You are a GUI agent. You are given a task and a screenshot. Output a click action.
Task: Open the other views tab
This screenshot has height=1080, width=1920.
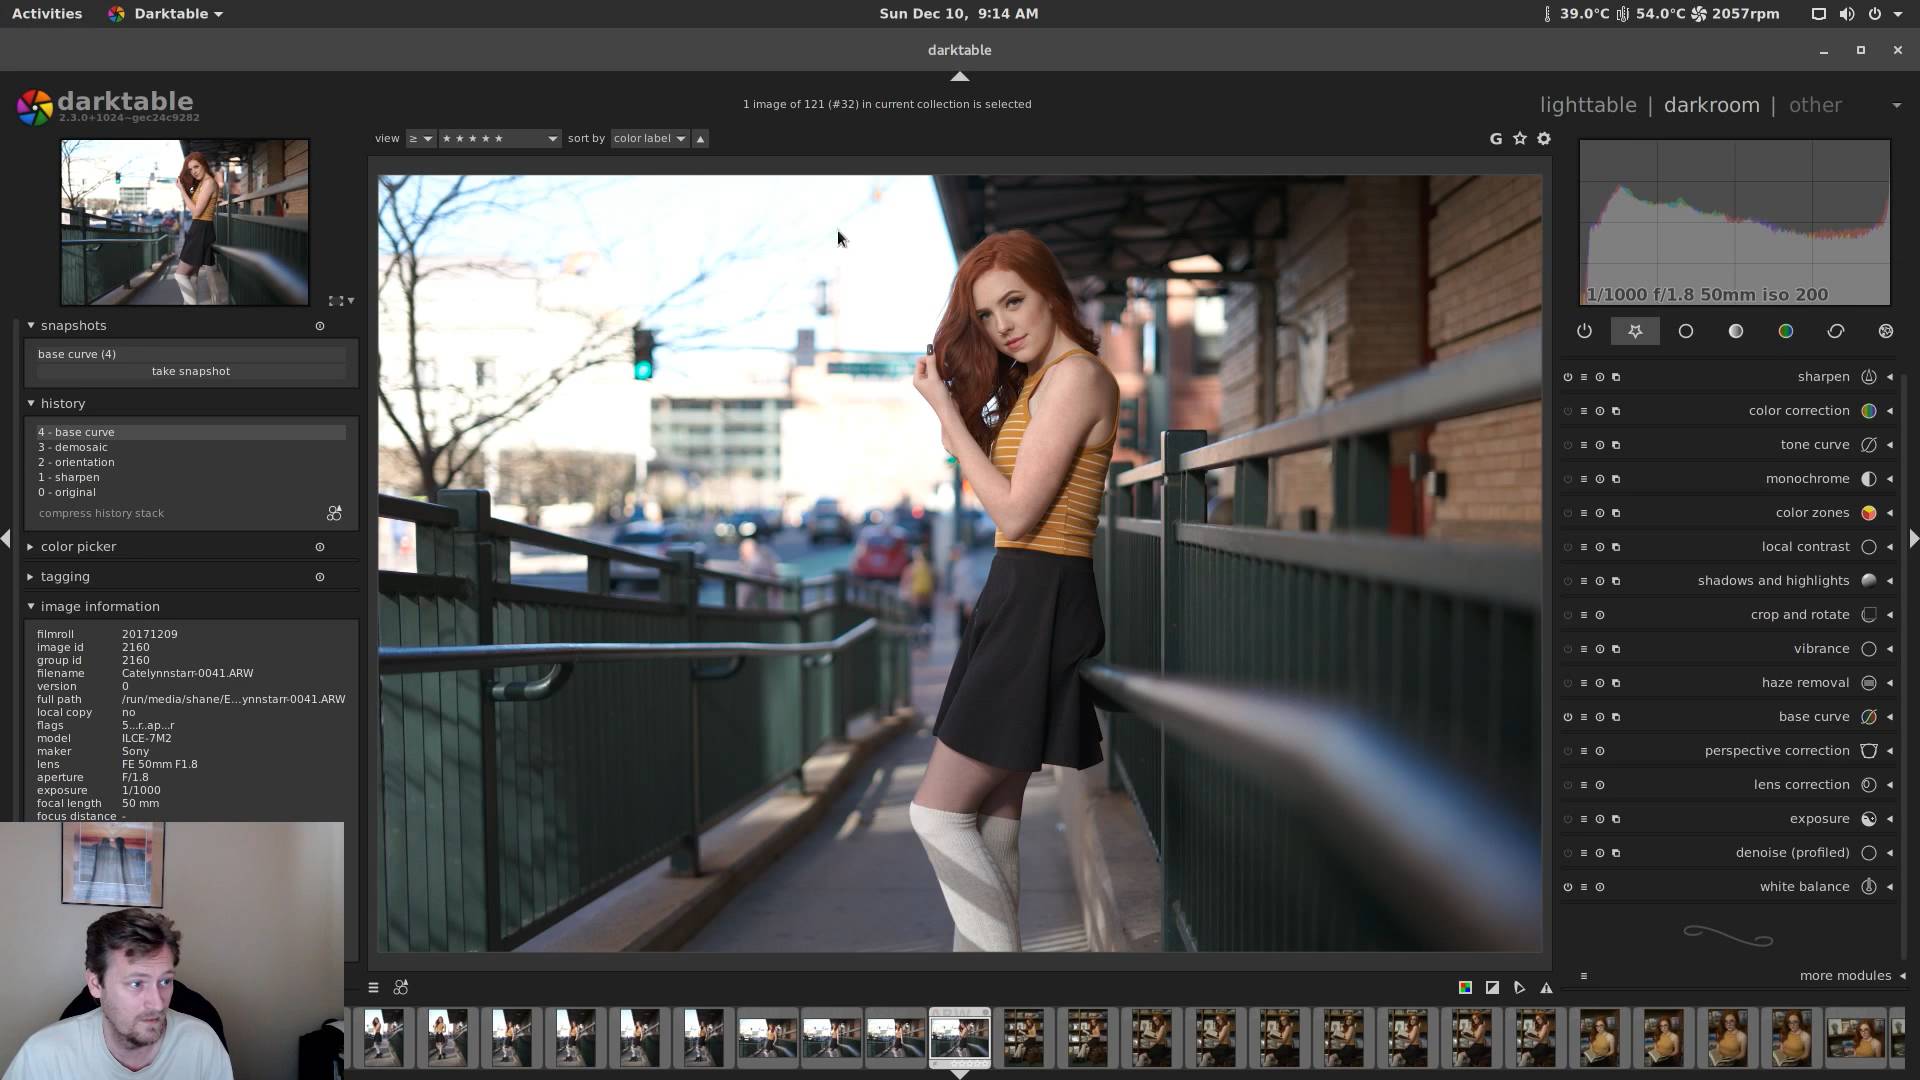click(1814, 105)
